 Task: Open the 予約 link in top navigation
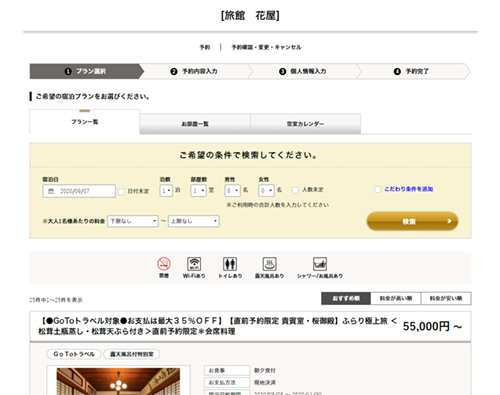pyautogui.click(x=205, y=47)
